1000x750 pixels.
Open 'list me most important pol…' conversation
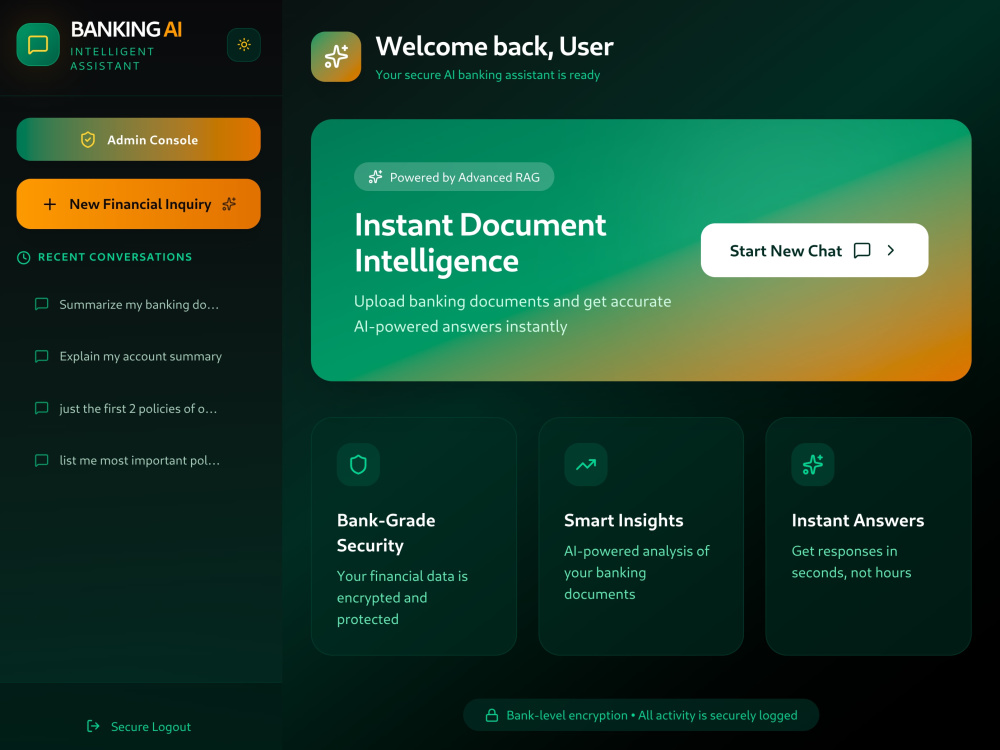pyautogui.click(x=138, y=460)
